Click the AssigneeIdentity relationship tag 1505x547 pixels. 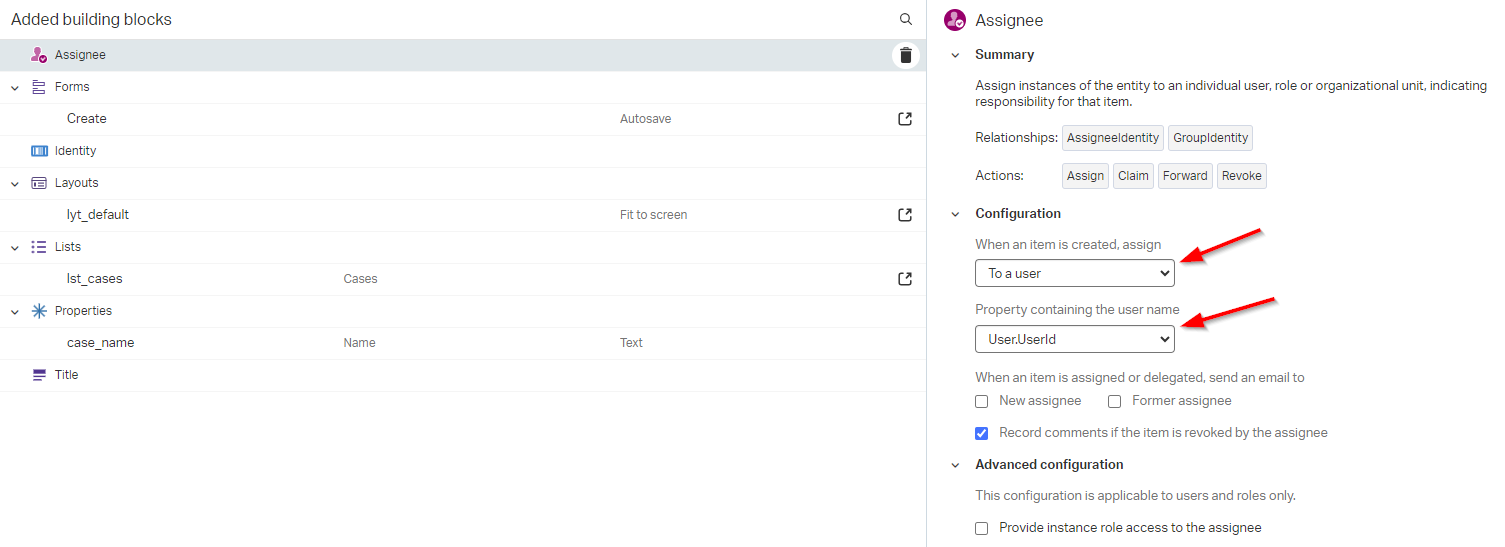pyautogui.click(x=1112, y=138)
